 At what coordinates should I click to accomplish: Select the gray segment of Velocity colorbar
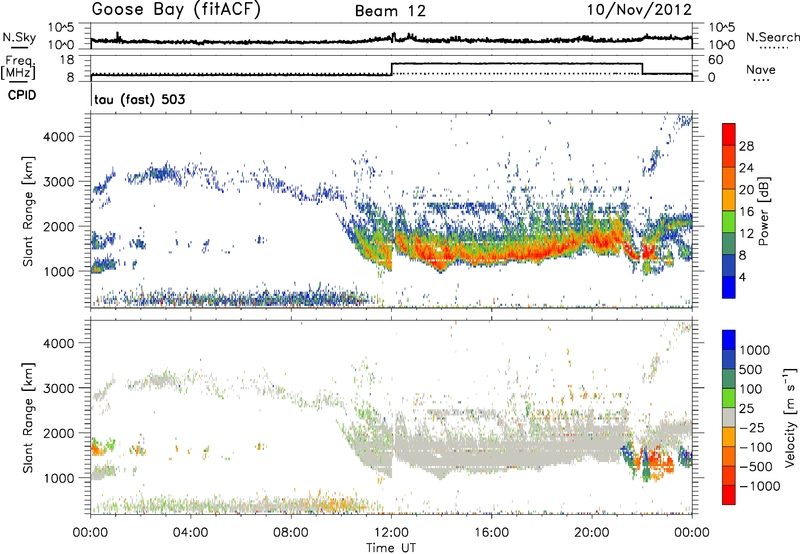tap(729, 418)
